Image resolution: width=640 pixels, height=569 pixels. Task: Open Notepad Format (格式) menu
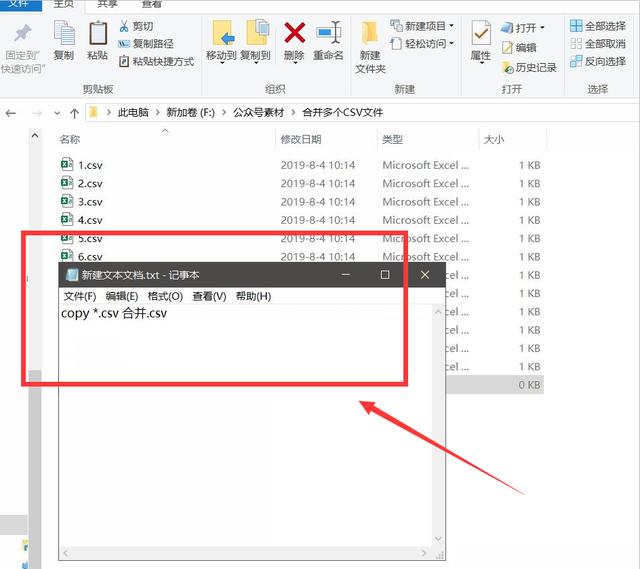[x=165, y=296]
